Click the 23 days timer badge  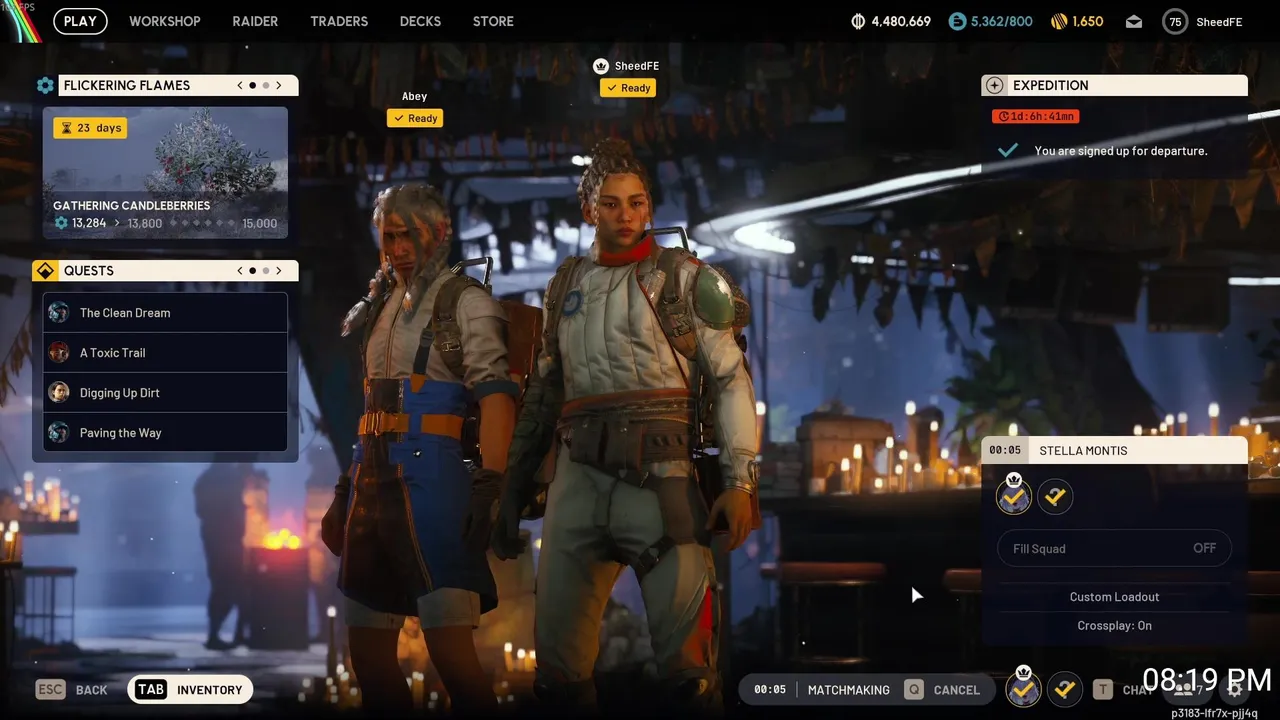(x=90, y=128)
